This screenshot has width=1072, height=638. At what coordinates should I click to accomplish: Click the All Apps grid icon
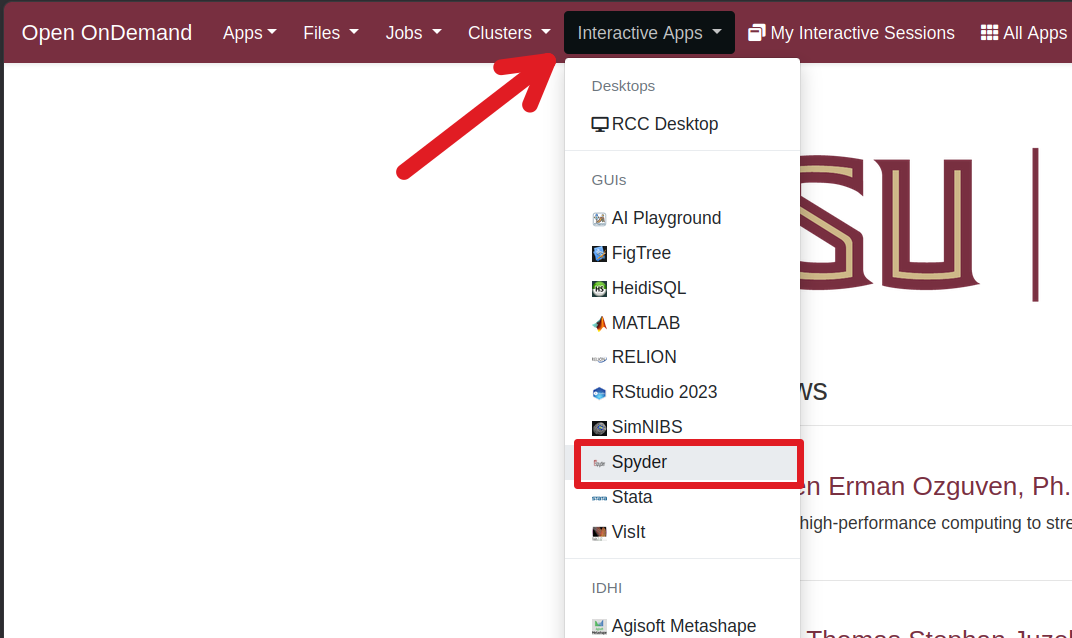[x=989, y=33]
